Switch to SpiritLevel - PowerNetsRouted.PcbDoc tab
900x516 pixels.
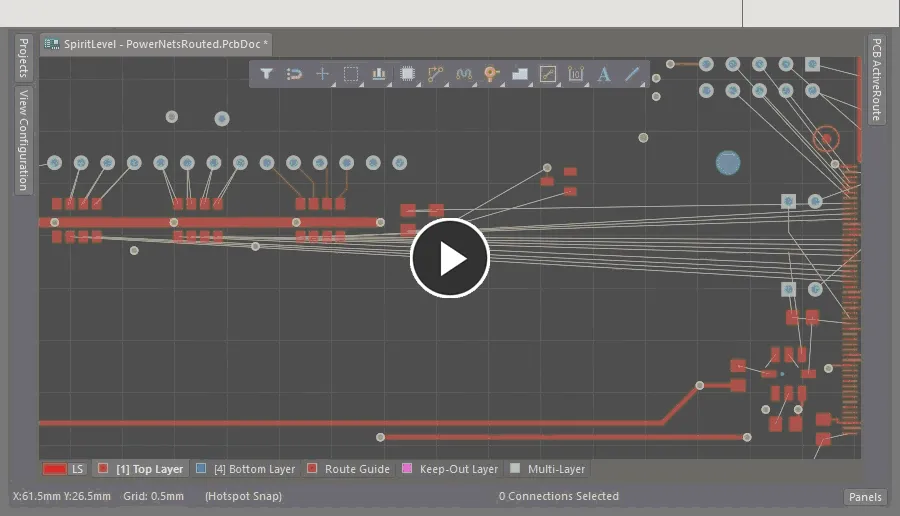click(156, 44)
